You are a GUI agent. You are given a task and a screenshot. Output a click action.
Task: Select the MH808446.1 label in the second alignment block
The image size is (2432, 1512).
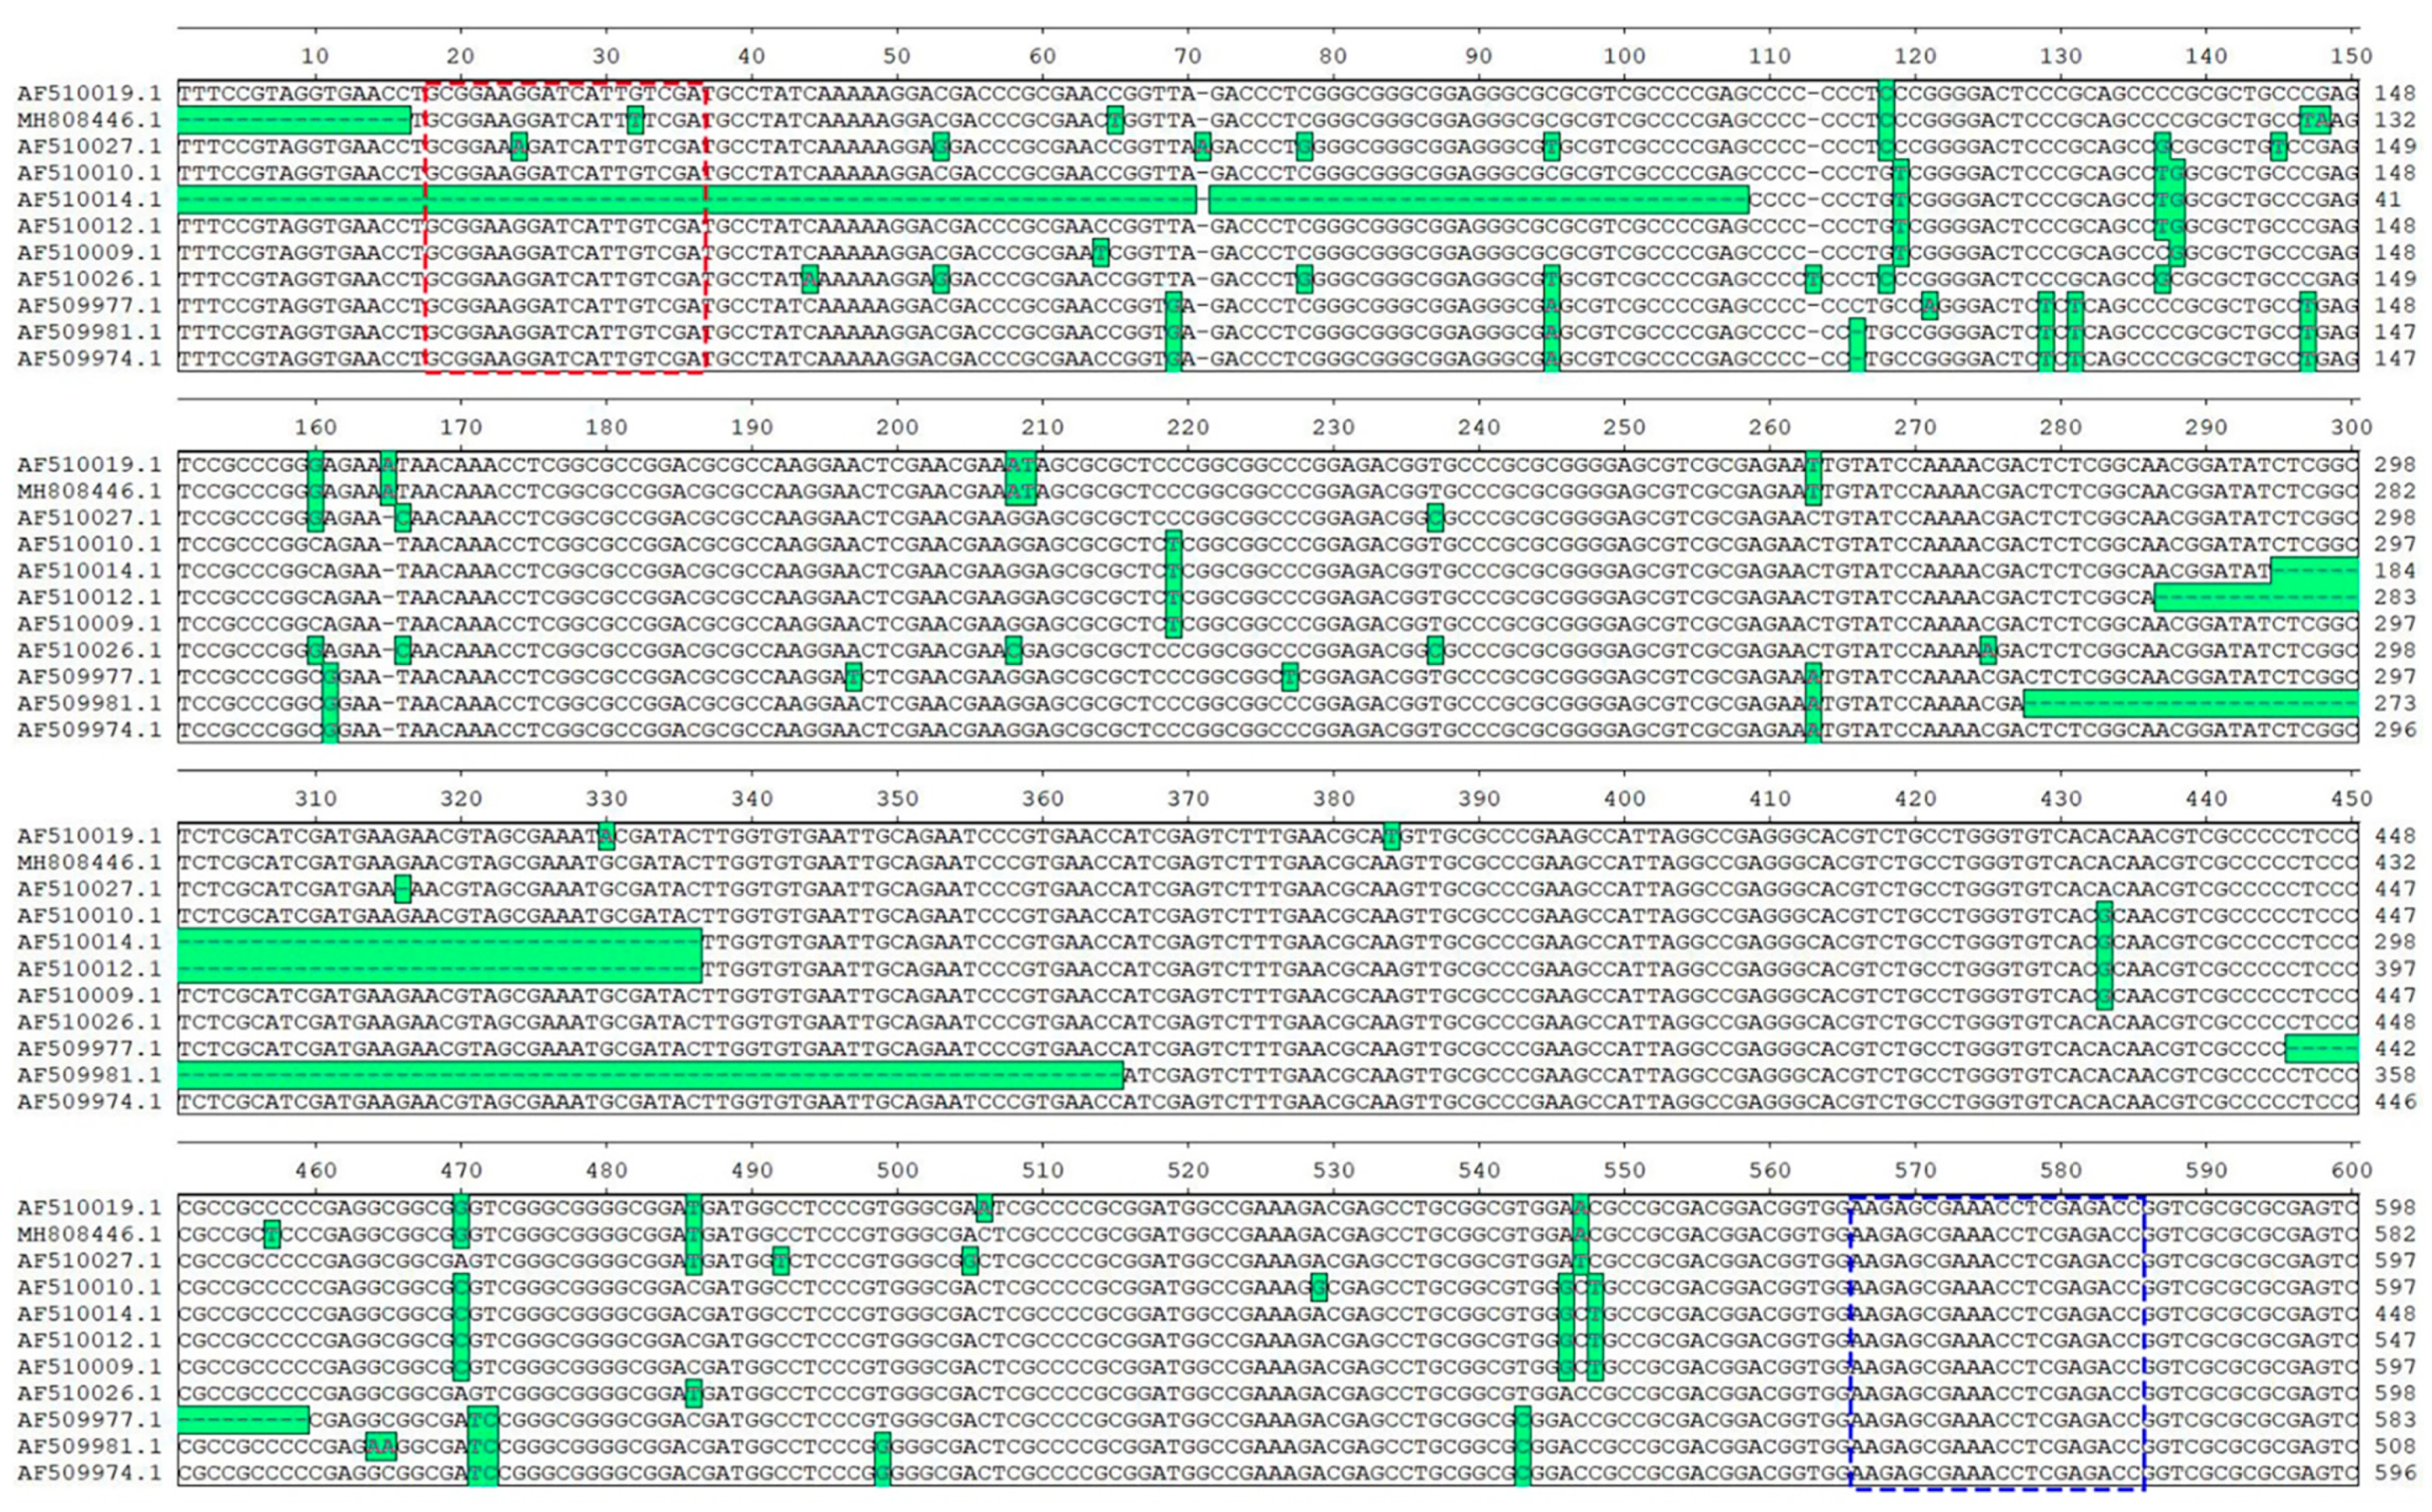click(x=89, y=491)
